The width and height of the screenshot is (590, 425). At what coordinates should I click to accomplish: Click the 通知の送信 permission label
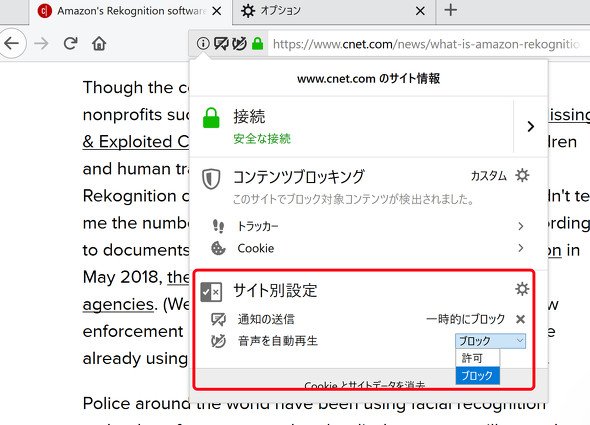point(266,319)
